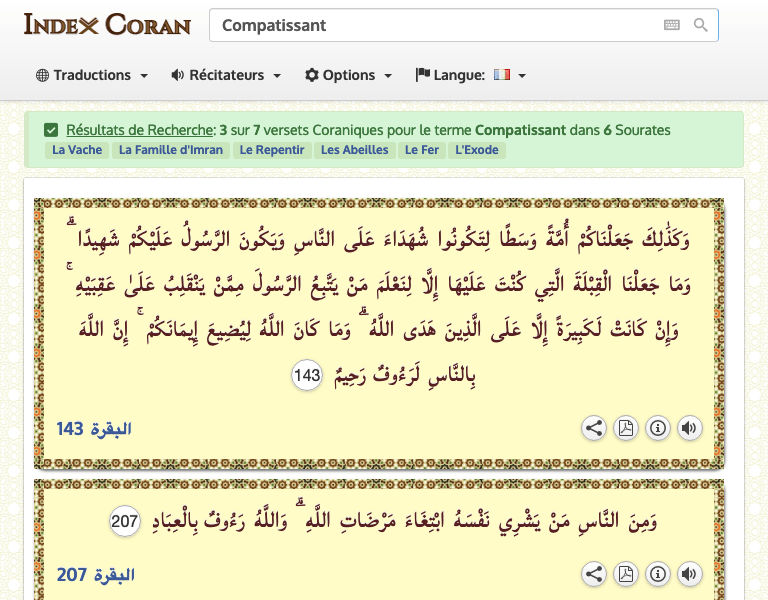The height and width of the screenshot is (600, 768).
Task: Play audio recitation of verse 207
Action: pyautogui.click(x=688, y=574)
